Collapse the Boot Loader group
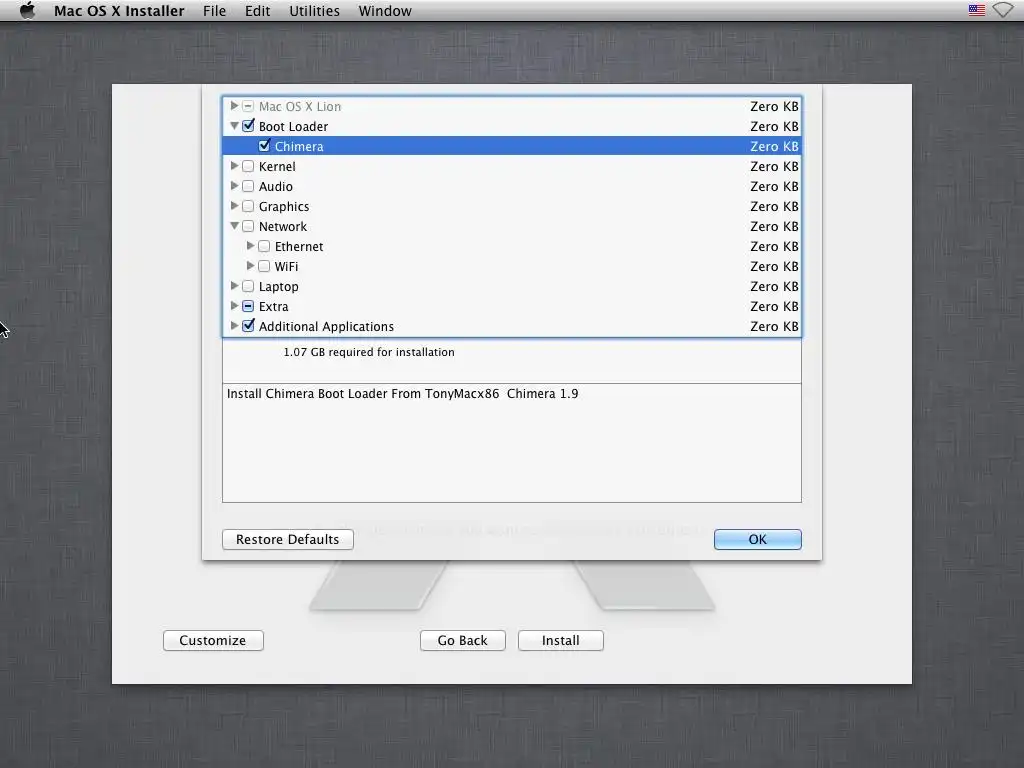 point(234,125)
